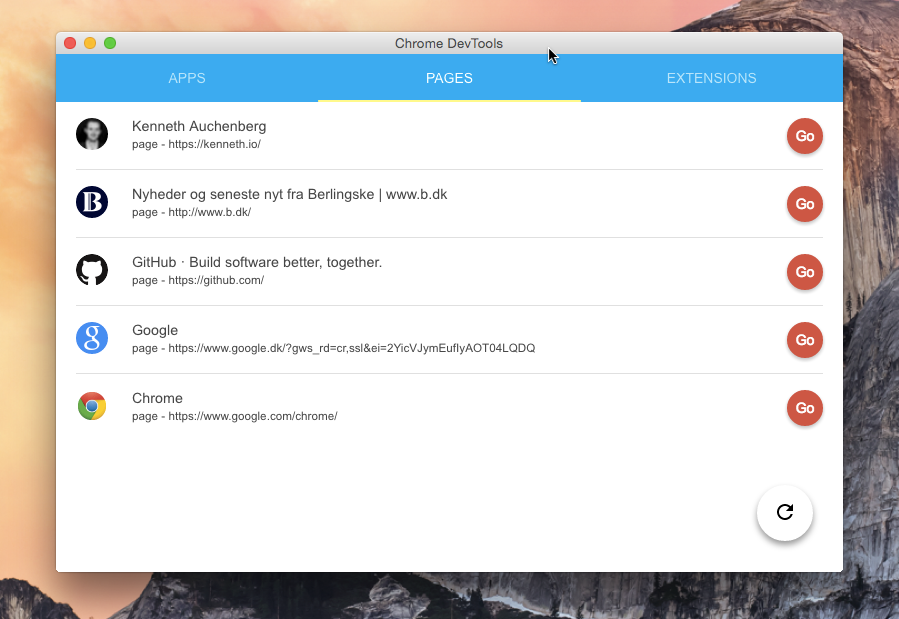Click the google.dk gws_rd URL text
Viewport: 899px width, 619px height.
[351, 348]
